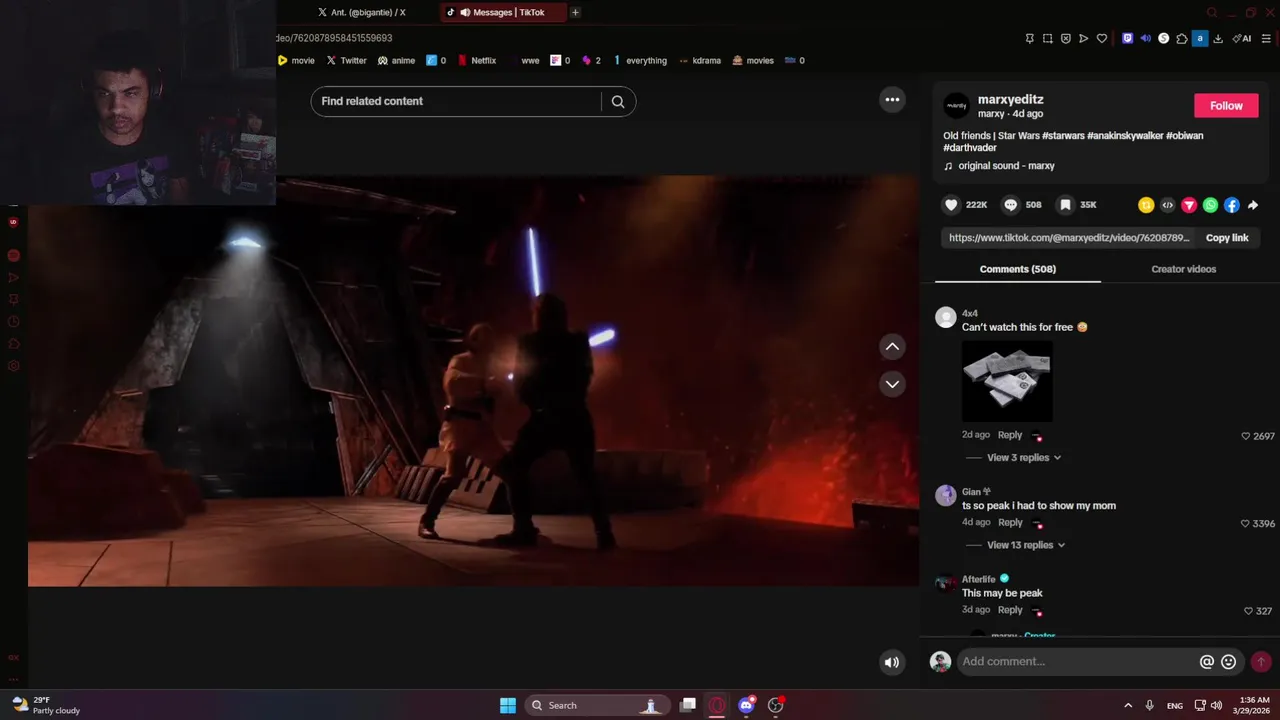Send to friends using the pink paper plane icon
The height and width of the screenshot is (720, 1280).
pos(1189,205)
